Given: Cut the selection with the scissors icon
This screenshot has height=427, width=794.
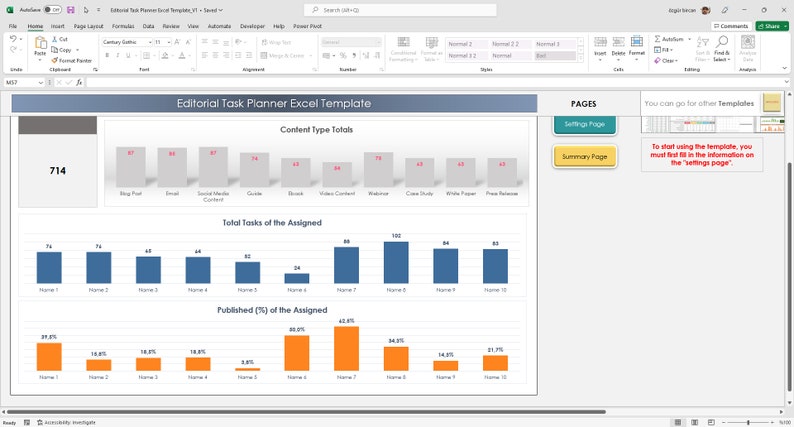Looking at the screenshot, I should click(x=55, y=39).
